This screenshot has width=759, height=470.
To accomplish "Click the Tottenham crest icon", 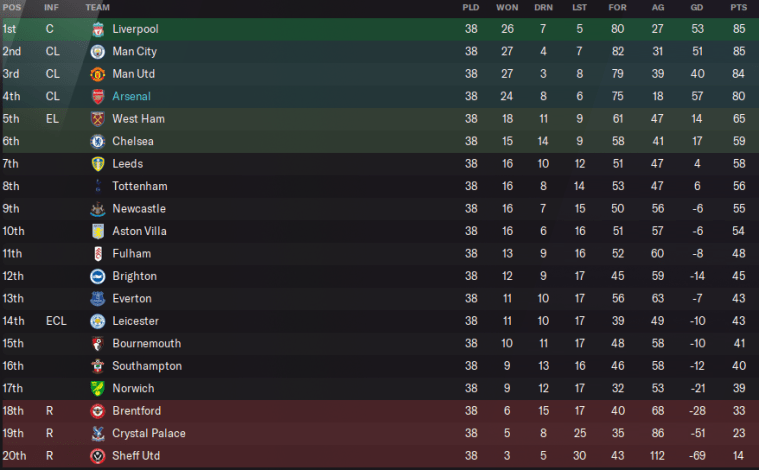I will (97, 186).
